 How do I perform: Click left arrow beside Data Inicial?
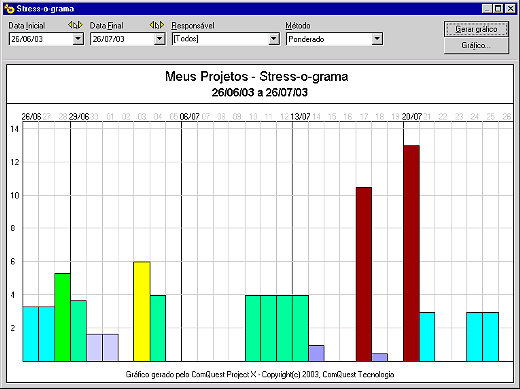point(70,25)
